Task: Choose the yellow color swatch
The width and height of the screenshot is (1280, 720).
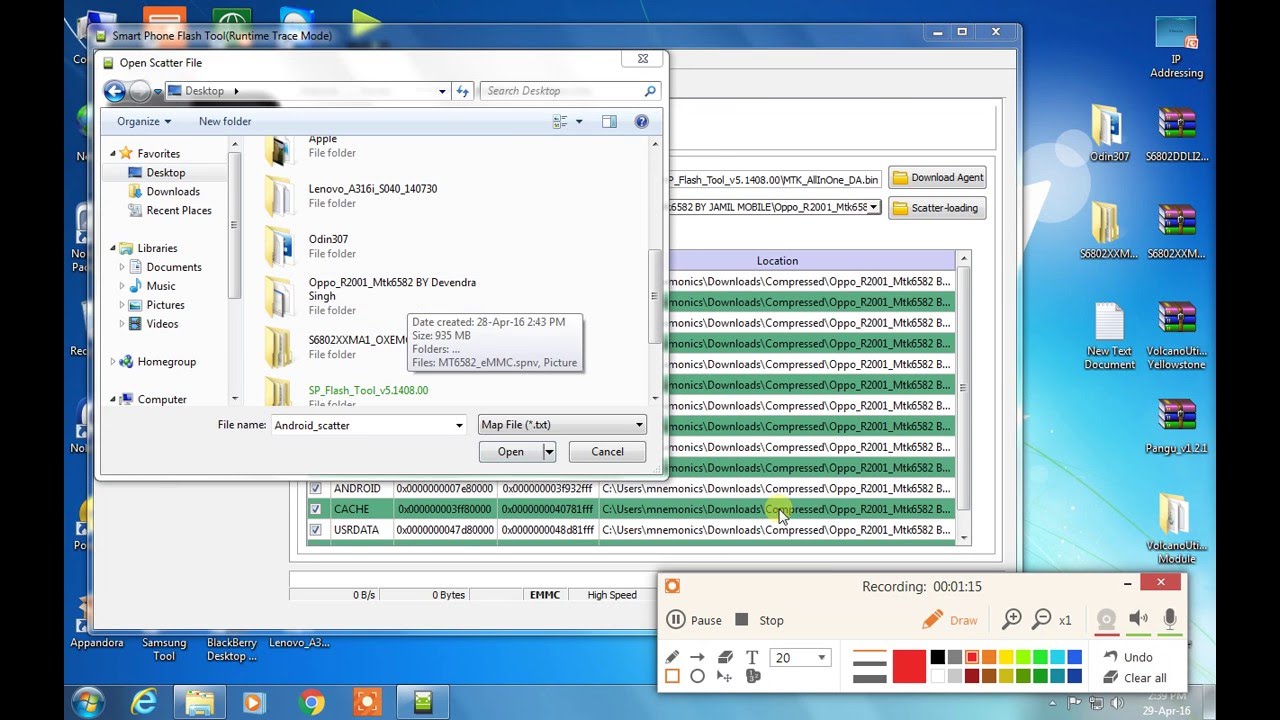Action: click(1006, 657)
